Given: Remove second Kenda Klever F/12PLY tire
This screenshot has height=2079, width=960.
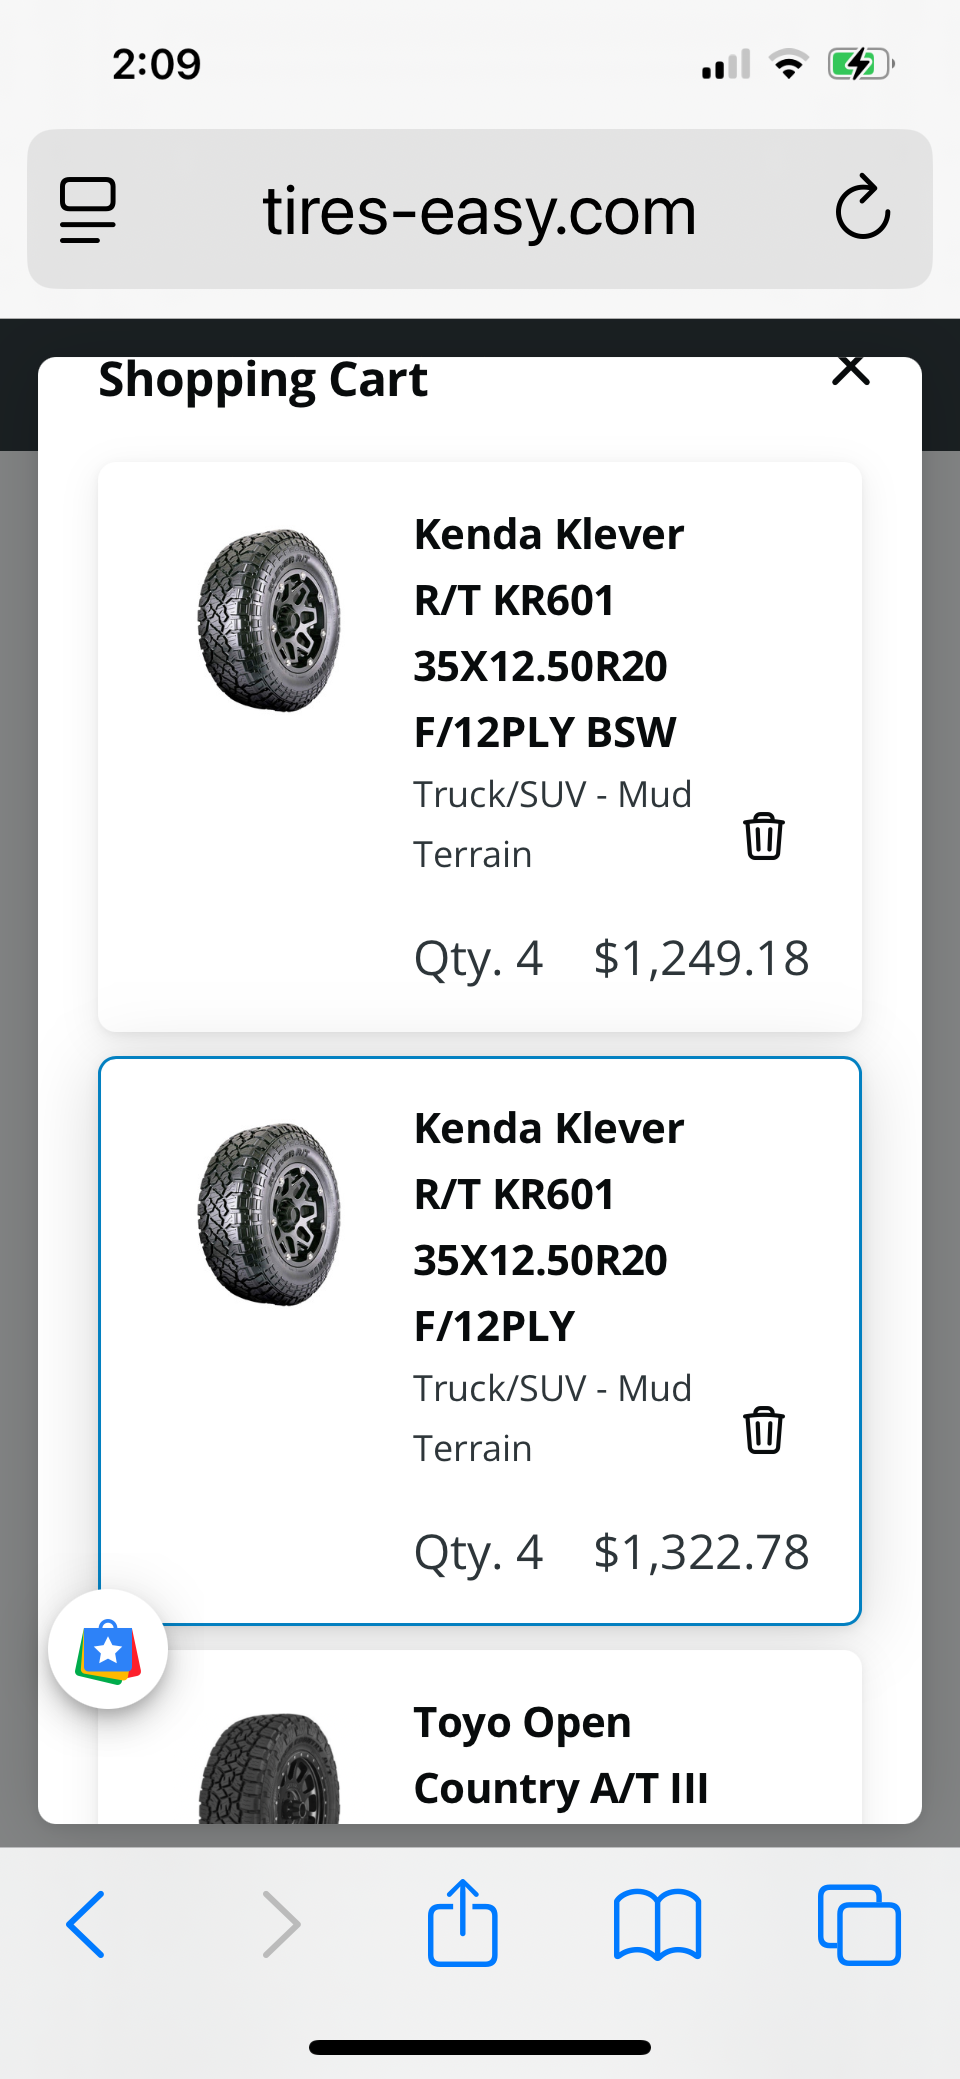Looking at the screenshot, I should (x=763, y=1430).
